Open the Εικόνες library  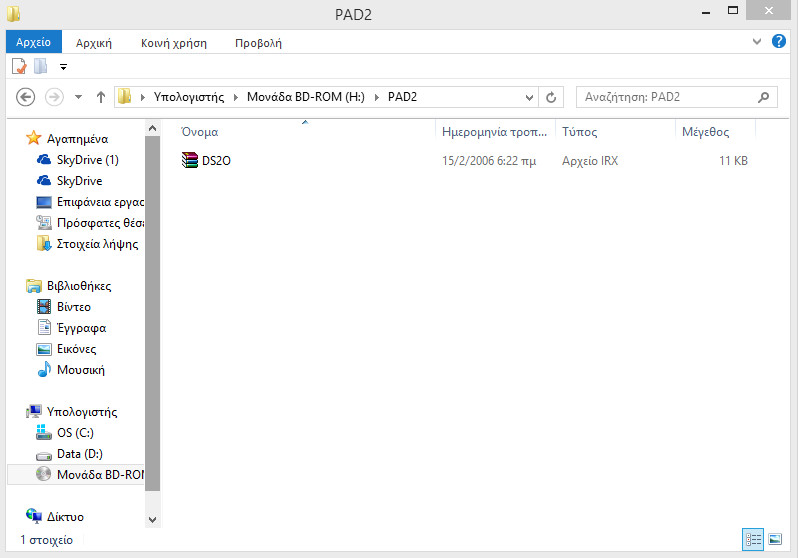[x=76, y=349]
